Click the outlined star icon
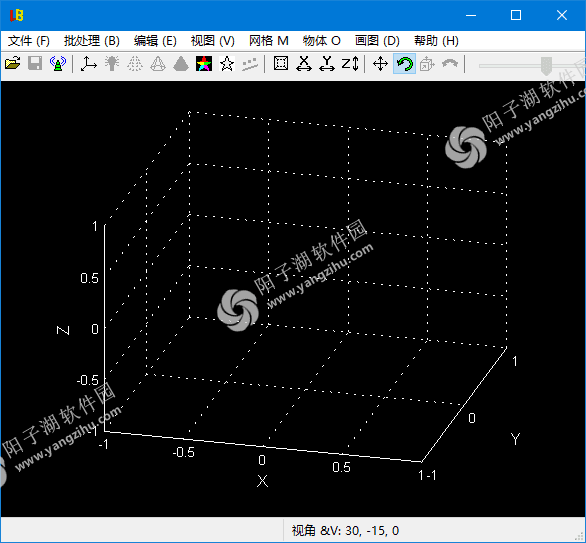This screenshot has height=543, width=586. coord(227,64)
